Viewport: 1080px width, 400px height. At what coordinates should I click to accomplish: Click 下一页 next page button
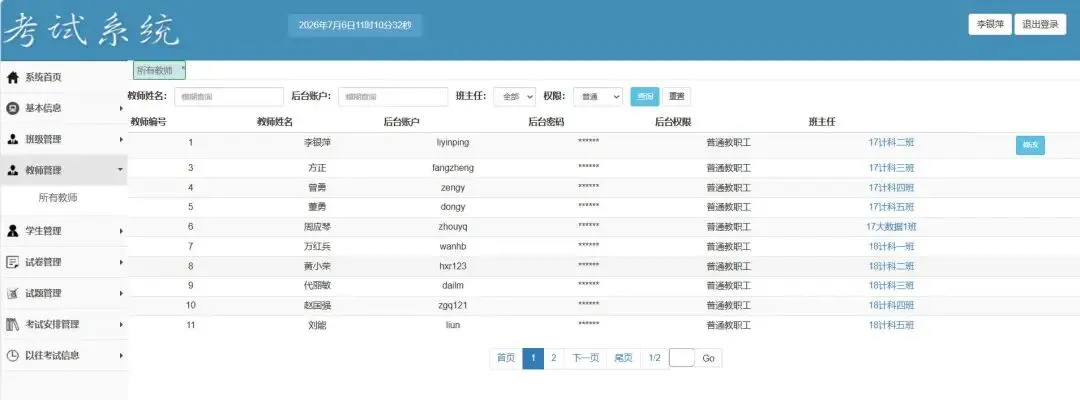click(x=585, y=358)
